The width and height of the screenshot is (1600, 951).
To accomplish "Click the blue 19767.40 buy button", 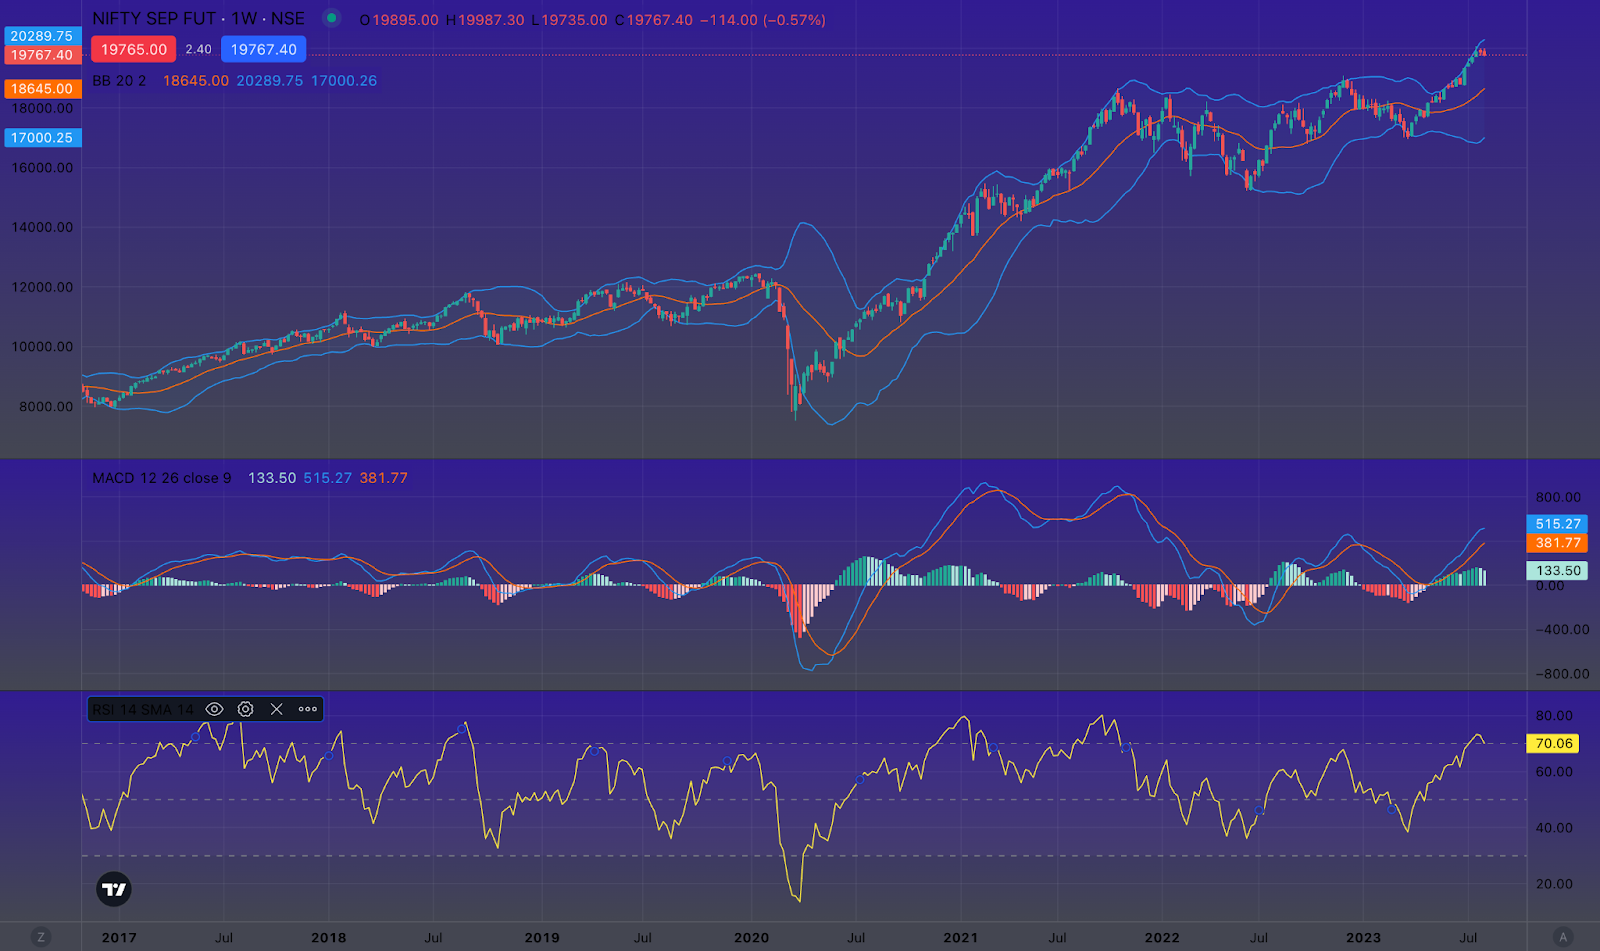I will [x=264, y=49].
